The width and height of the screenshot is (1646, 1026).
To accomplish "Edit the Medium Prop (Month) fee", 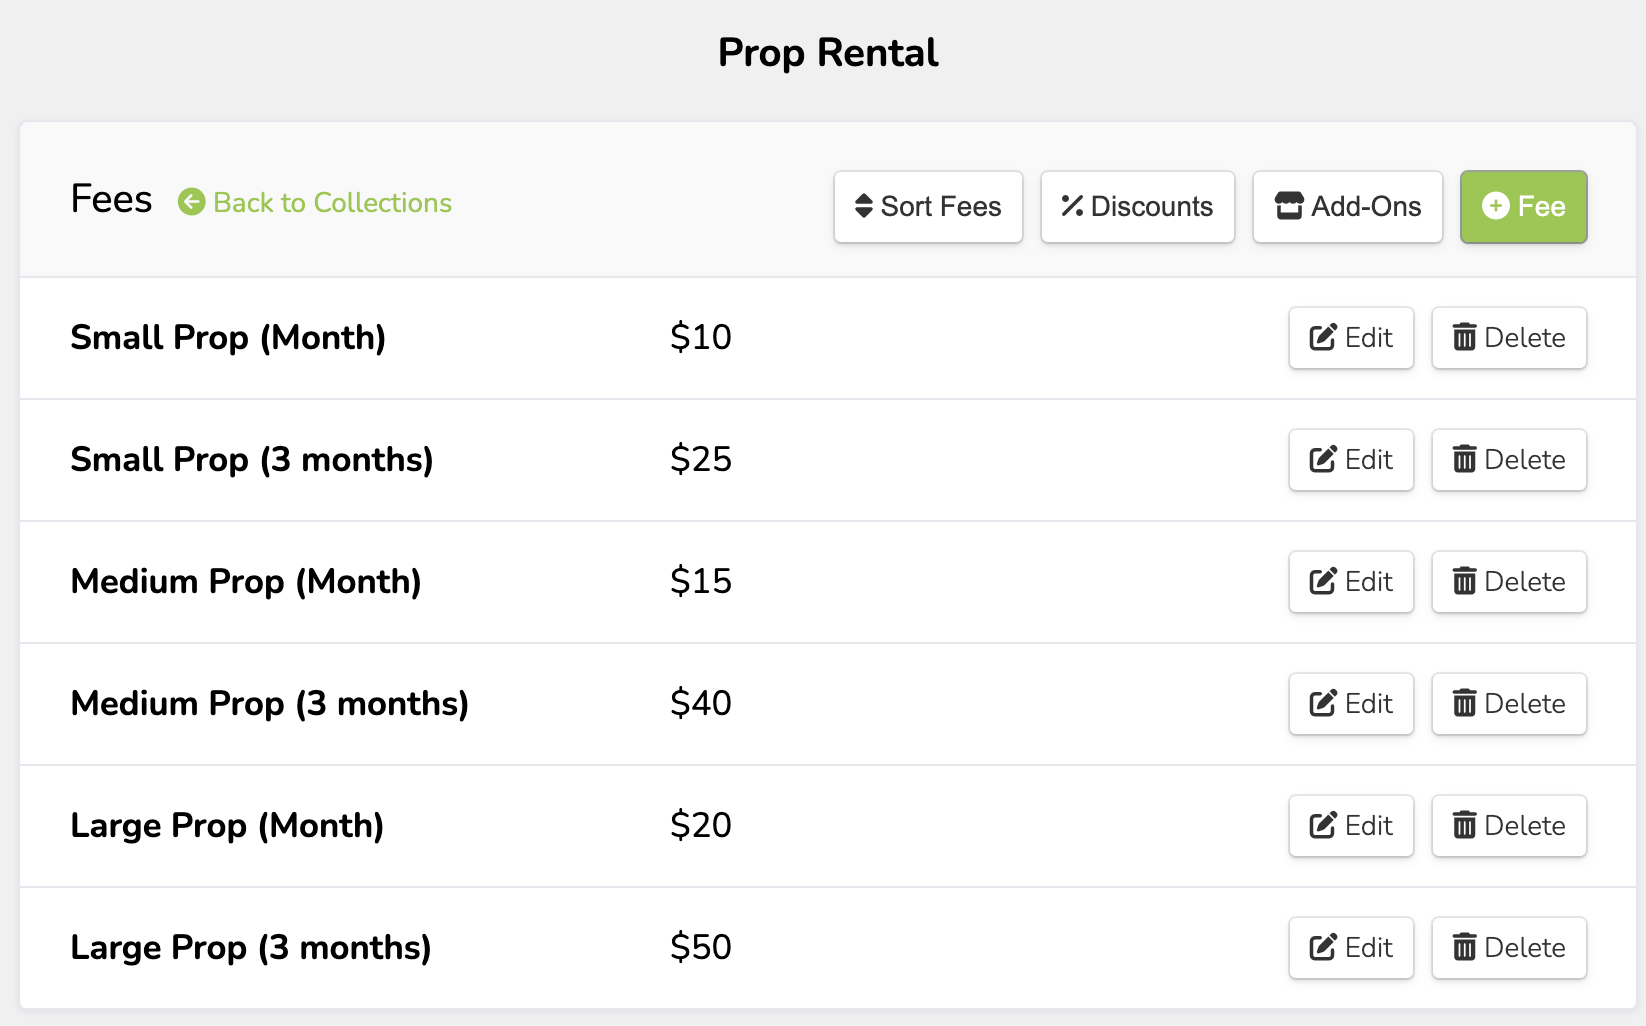I will tap(1350, 582).
